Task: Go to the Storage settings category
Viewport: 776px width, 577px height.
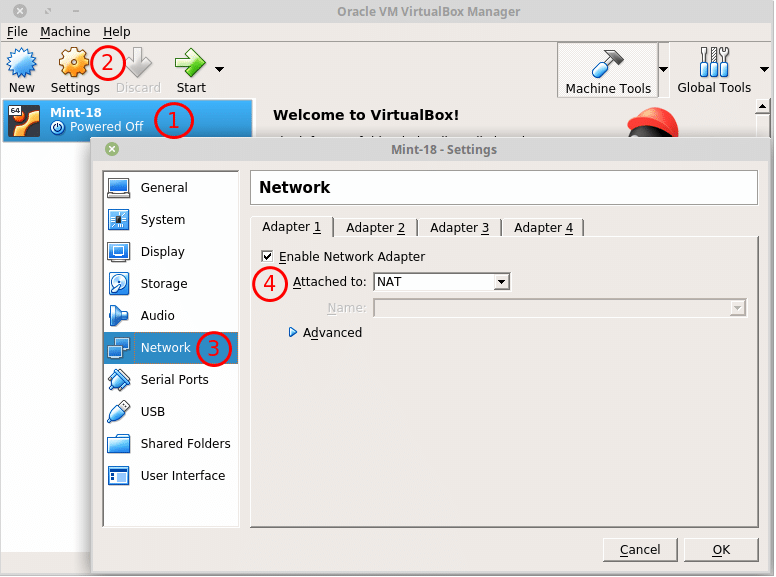Action: click(x=163, y=284)
